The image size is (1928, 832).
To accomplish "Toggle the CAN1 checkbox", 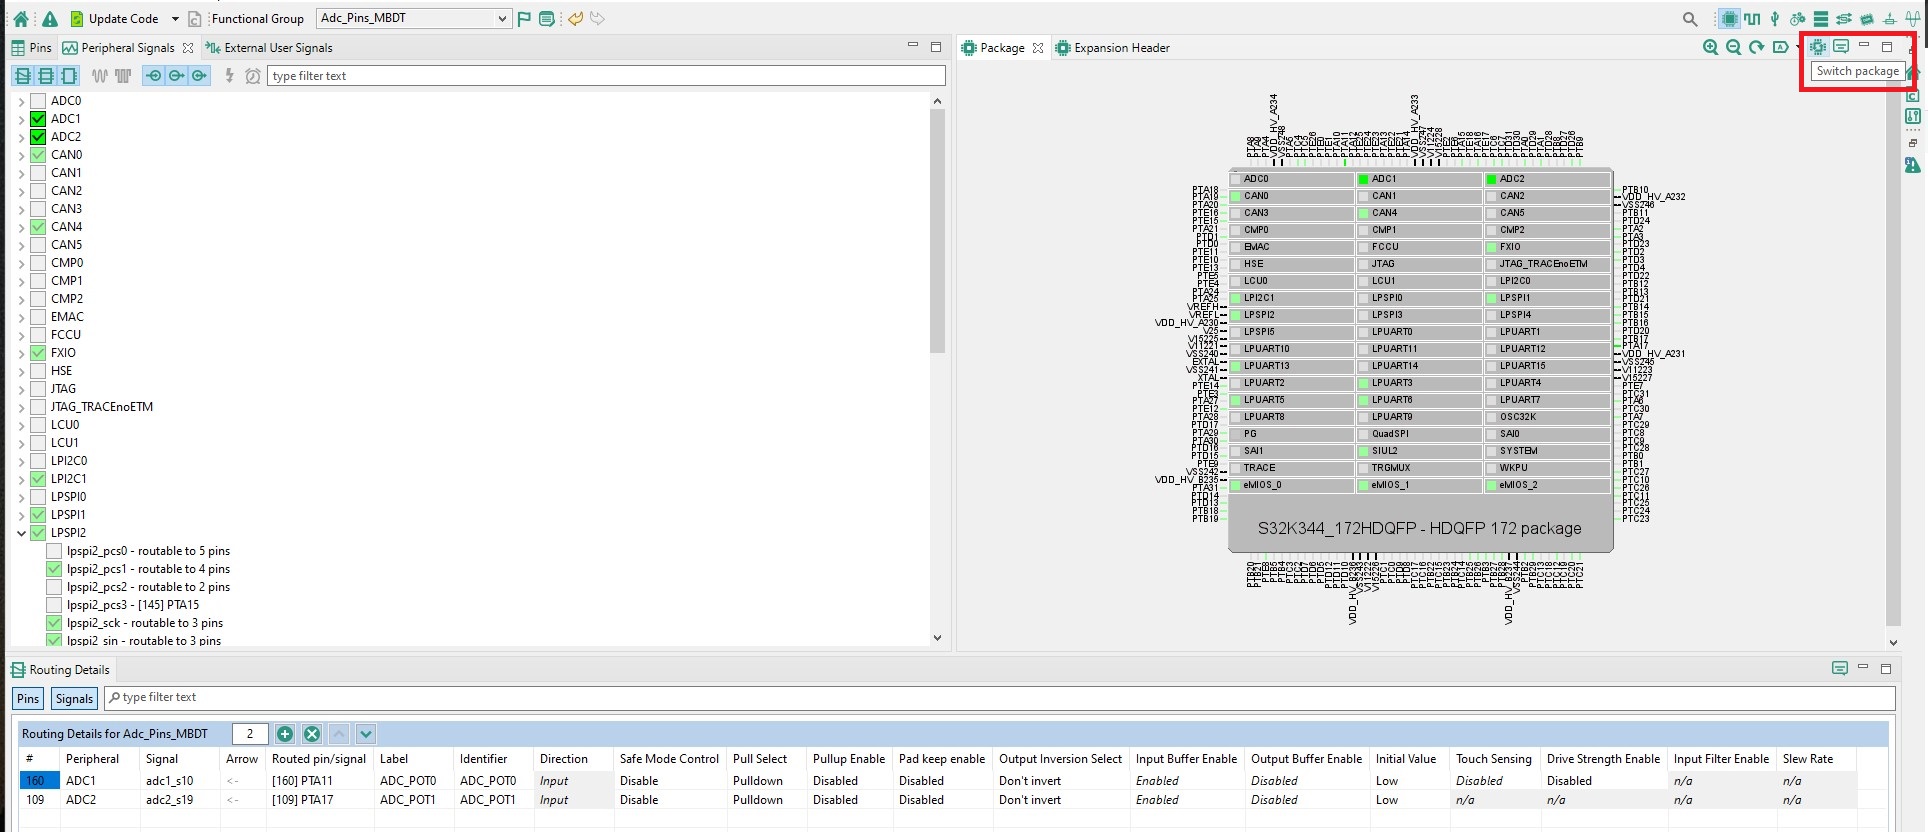I will point(38,173).
